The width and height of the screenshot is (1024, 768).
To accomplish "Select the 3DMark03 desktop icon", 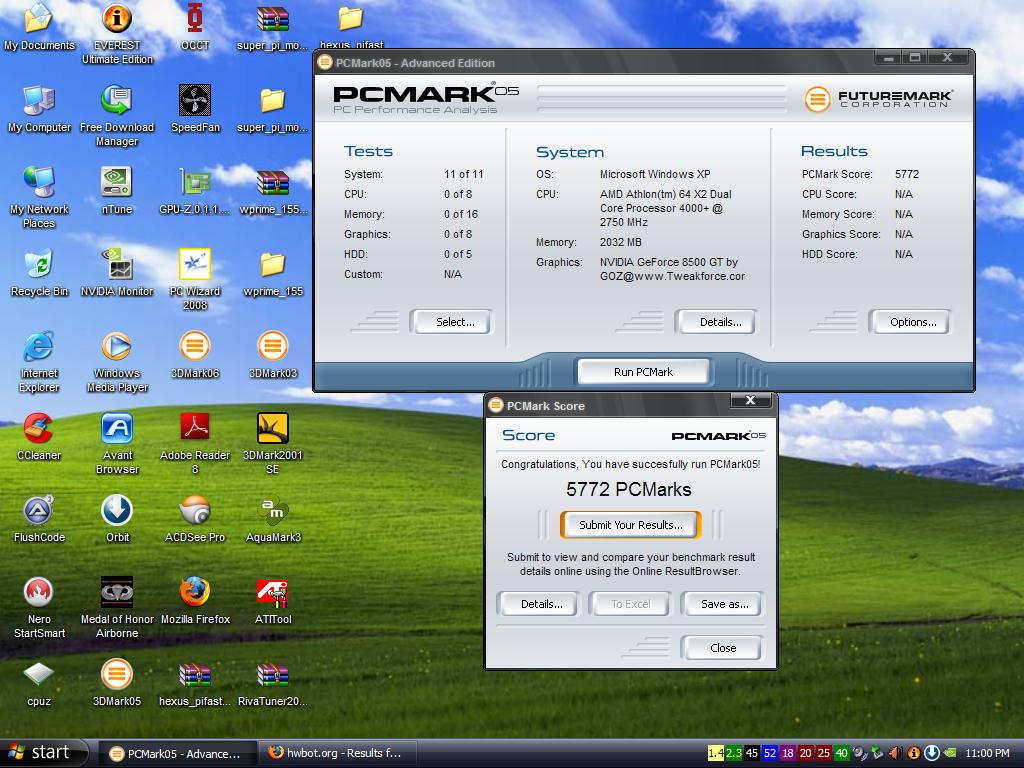I will point(273,355).
